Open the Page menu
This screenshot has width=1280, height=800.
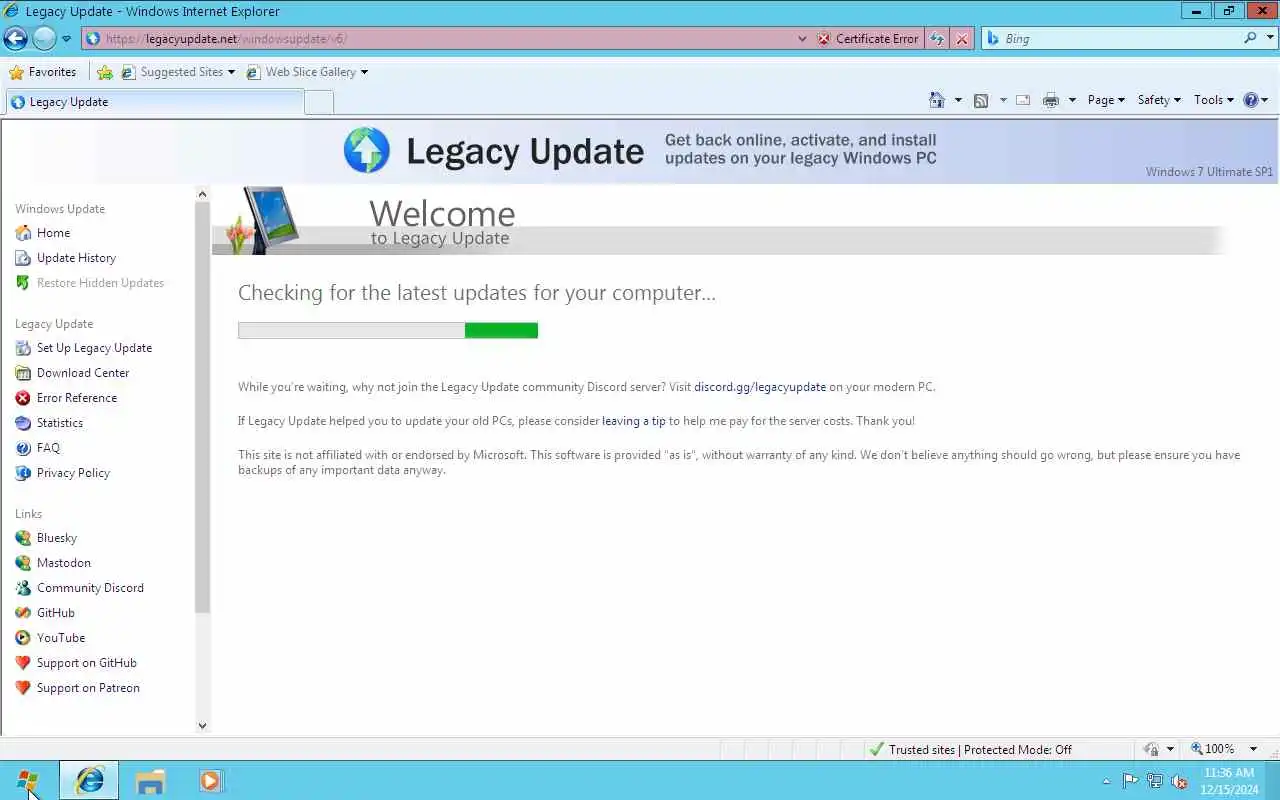tap(1106, 100)
